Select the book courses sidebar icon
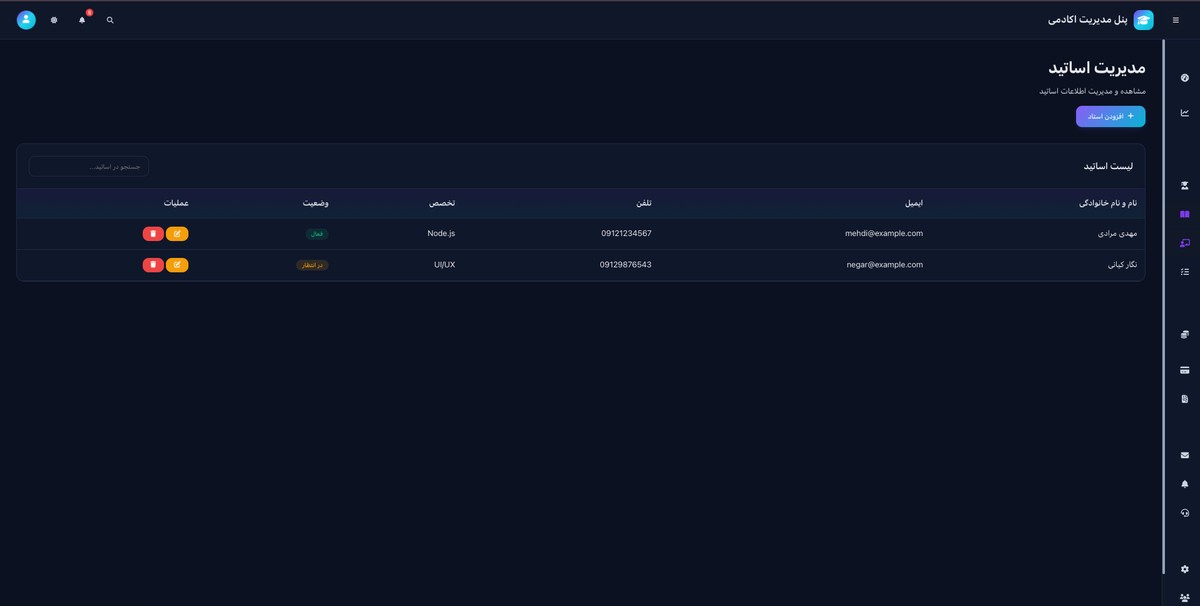The width and height of the screenshot is (1200, 606). [1185, 214]
